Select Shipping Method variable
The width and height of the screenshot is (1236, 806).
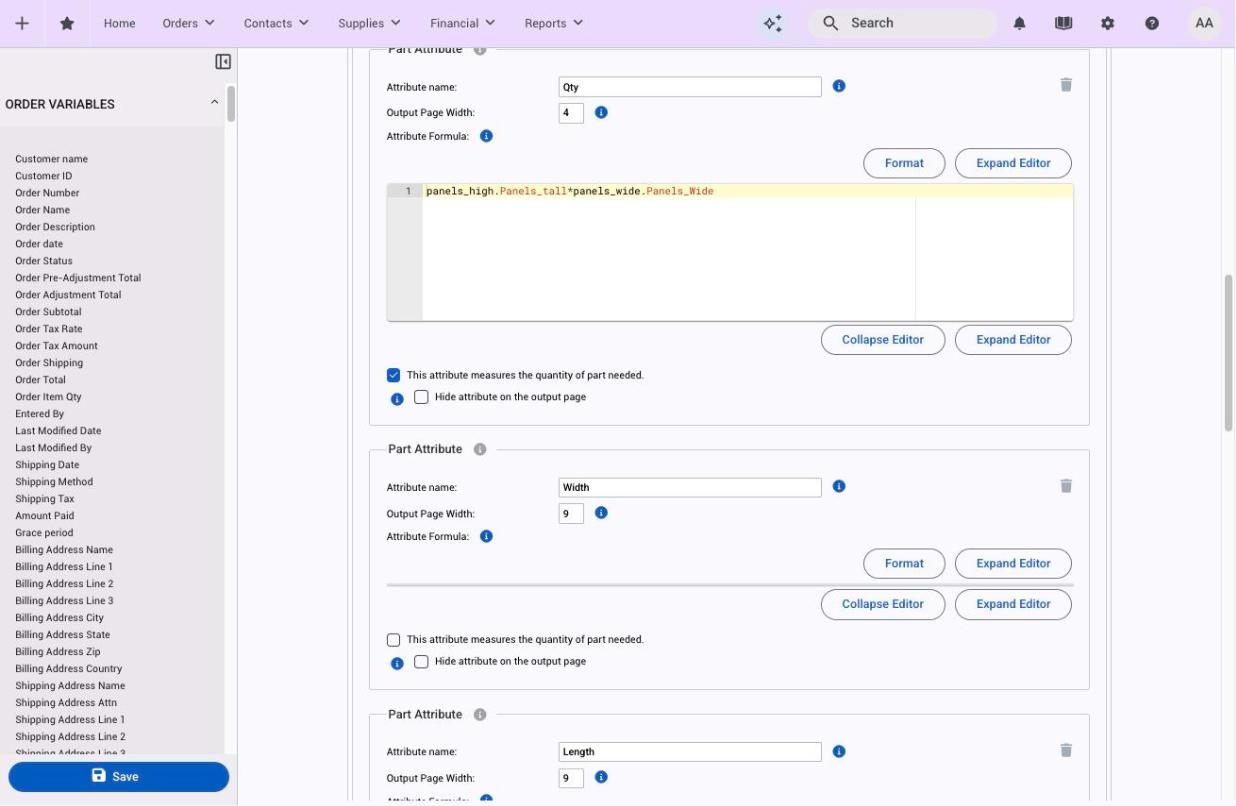point(54,482)
